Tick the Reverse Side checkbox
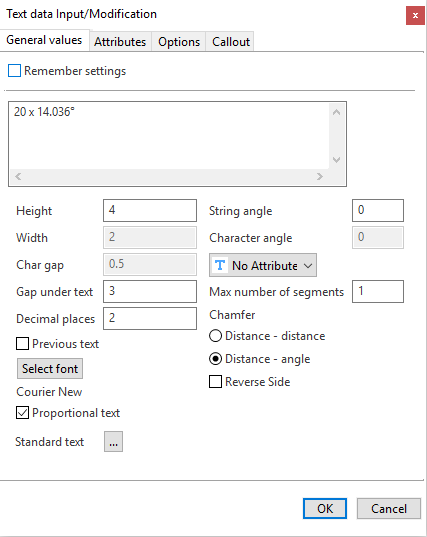Viewport: 427px width, 537px height. click(x=215, y=382)
